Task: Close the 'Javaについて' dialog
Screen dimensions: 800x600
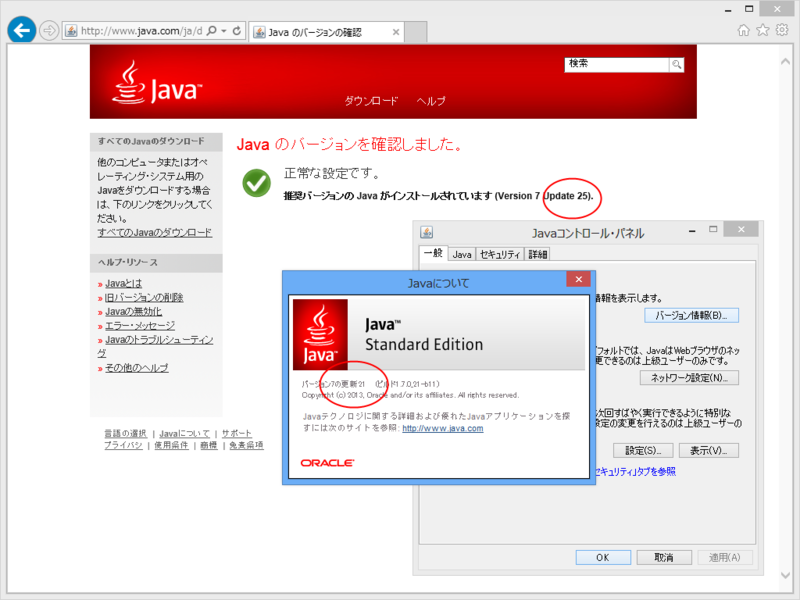Action: [579, 279]
